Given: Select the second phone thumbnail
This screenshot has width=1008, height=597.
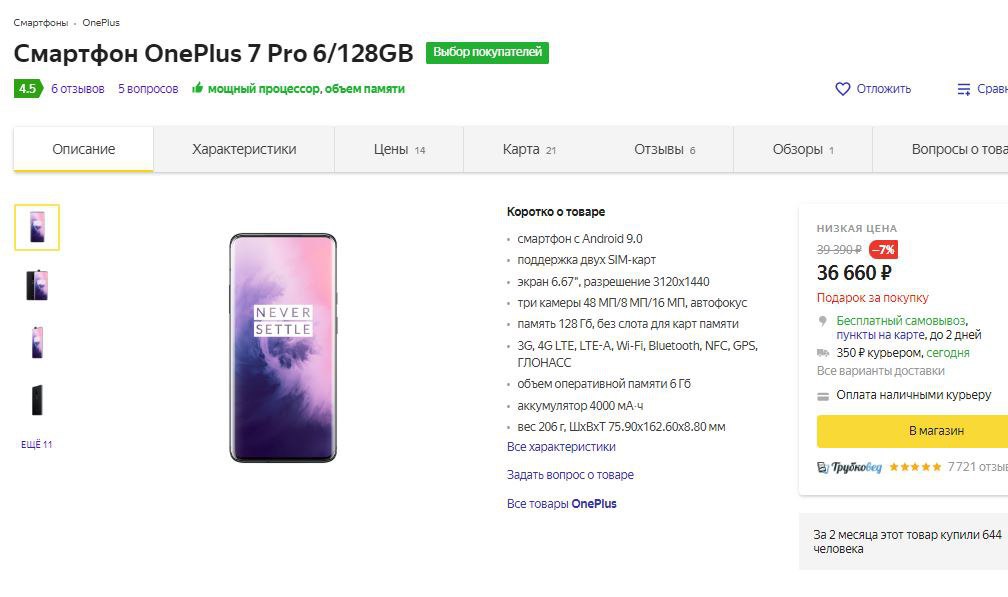Looking at the screenshot, I should pyautogui.click(x=37, y=285).
